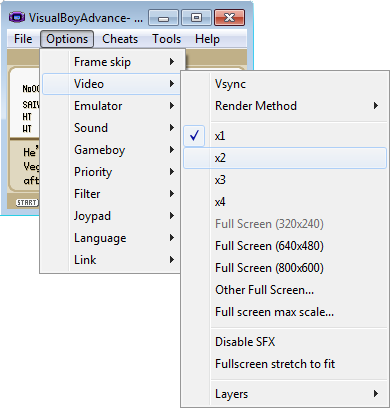The image size is (390, 408).
Task: Minimize the VisualBoyAdvance window
Action: coord(163,17)
